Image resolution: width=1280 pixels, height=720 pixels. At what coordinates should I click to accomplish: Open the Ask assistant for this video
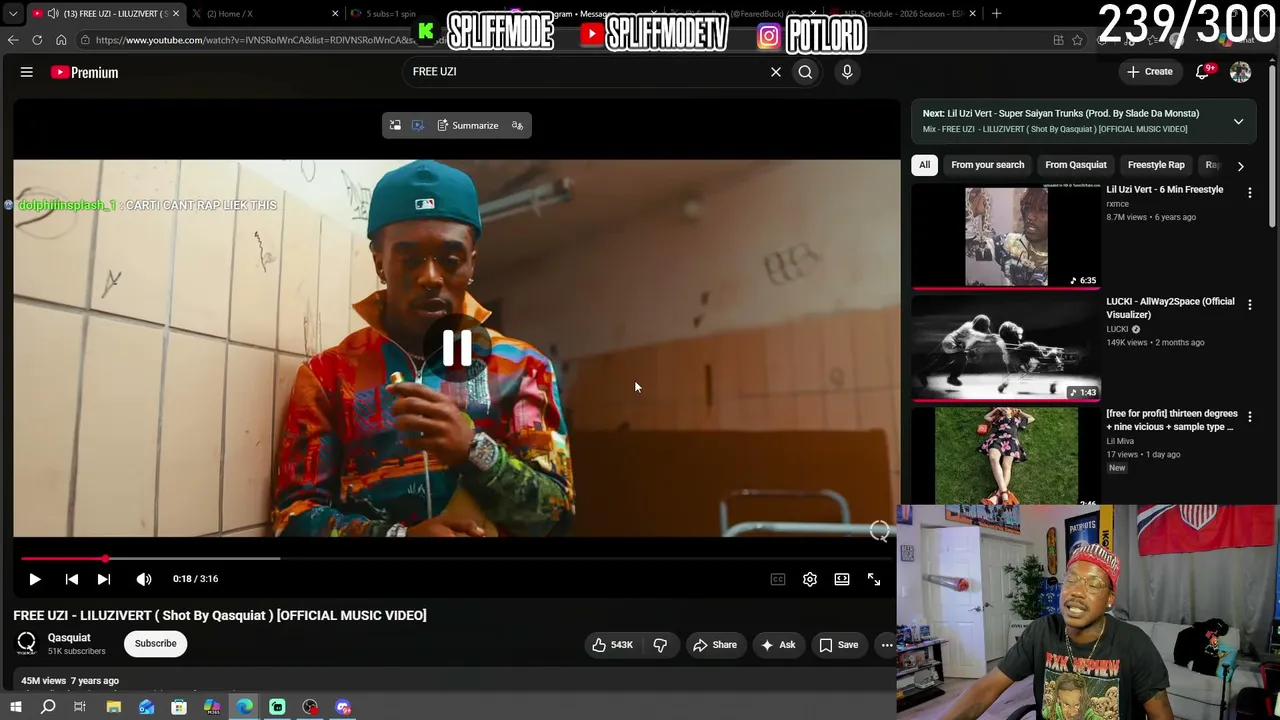(x=778, y=645)
